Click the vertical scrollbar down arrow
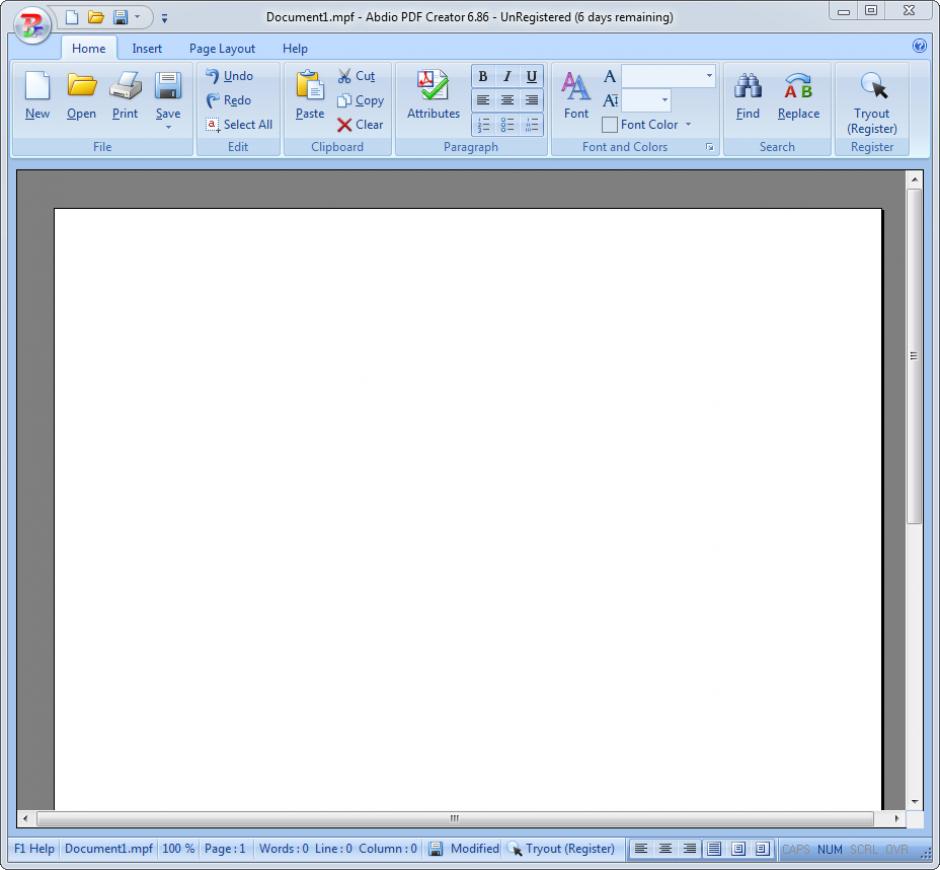The width and height of the screenshot is (940, 870). [x=914, y=802]
